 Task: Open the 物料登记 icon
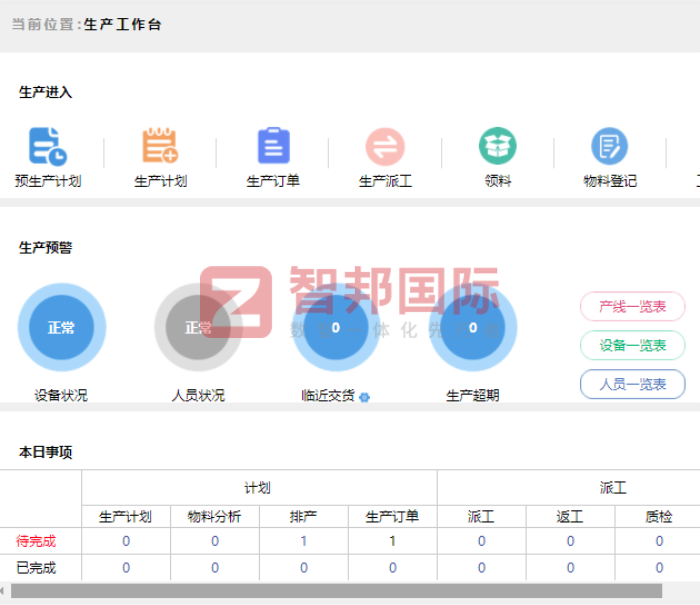pos(609,147)
